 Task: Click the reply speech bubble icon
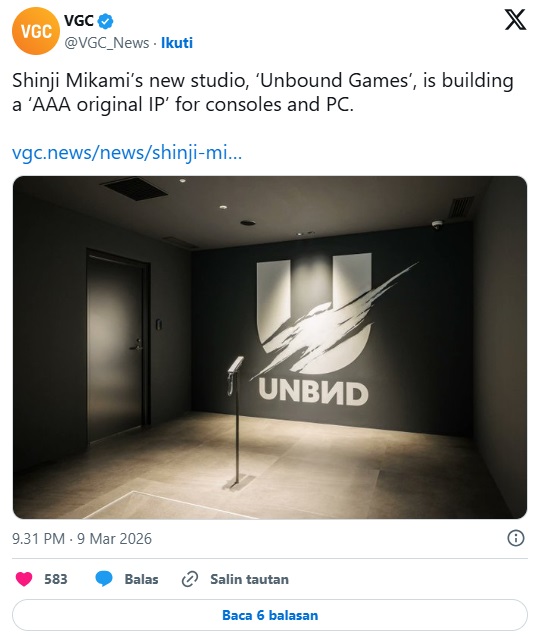click(104, 579)
